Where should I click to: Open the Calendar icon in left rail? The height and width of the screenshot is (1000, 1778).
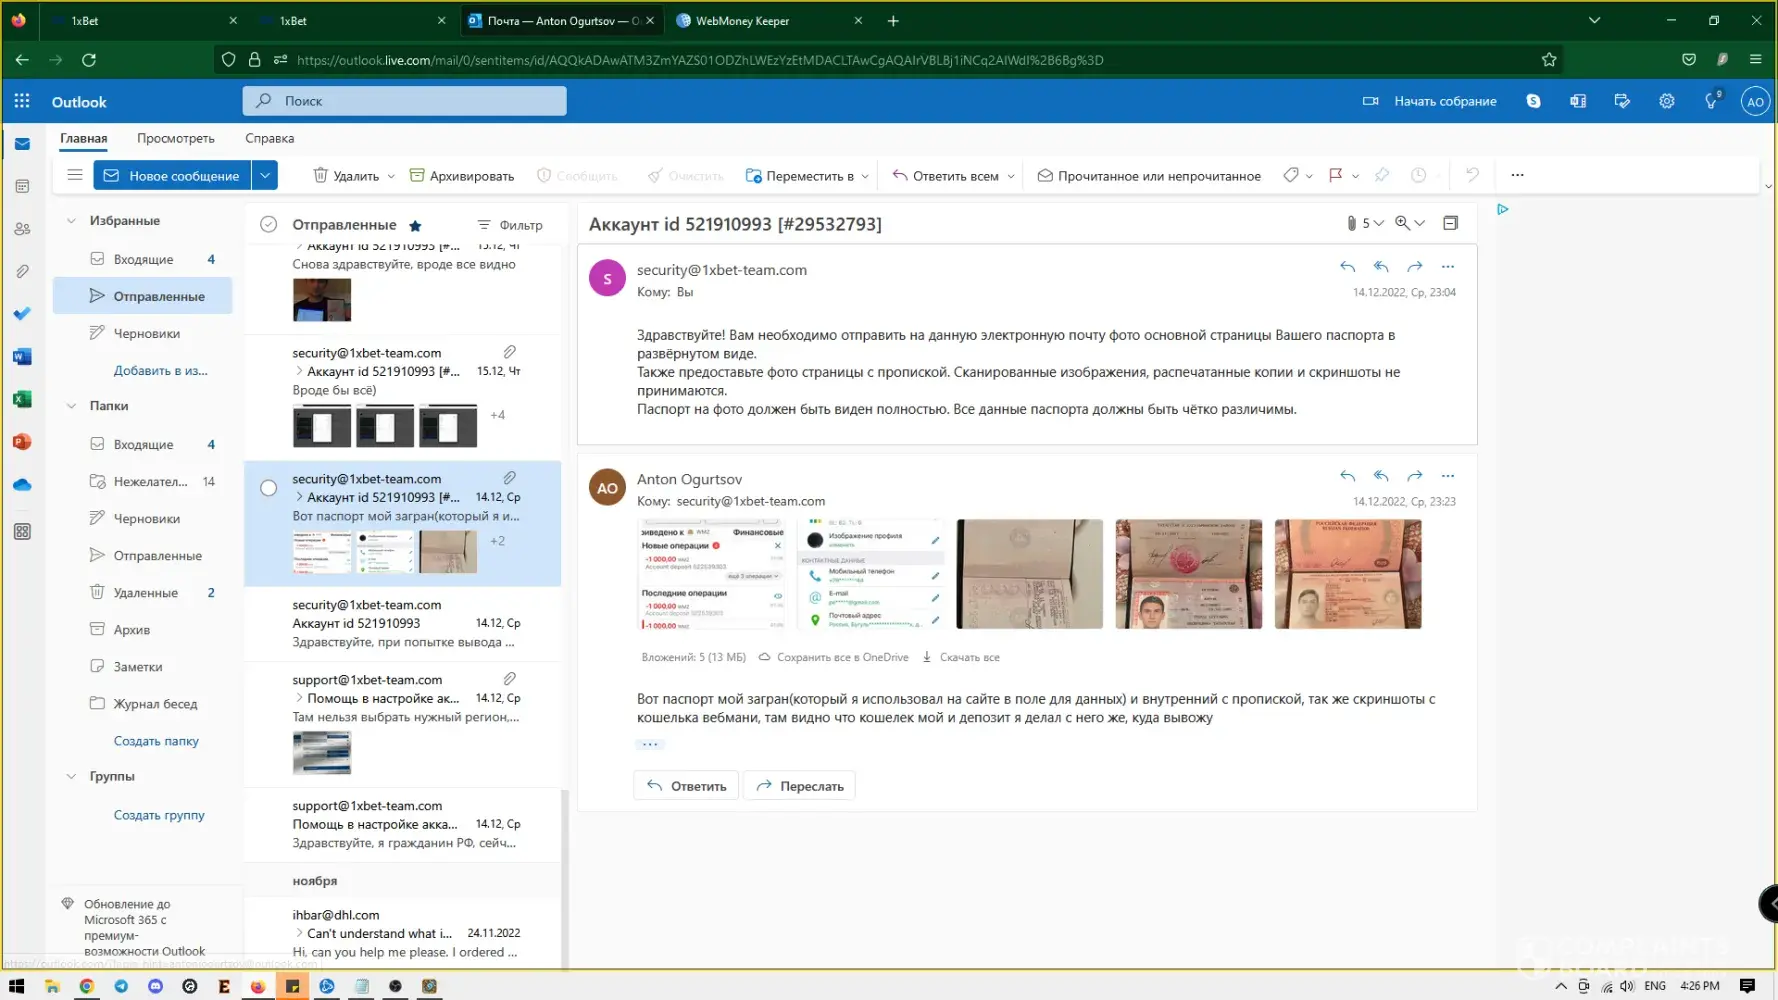click(x=22, y=187)
